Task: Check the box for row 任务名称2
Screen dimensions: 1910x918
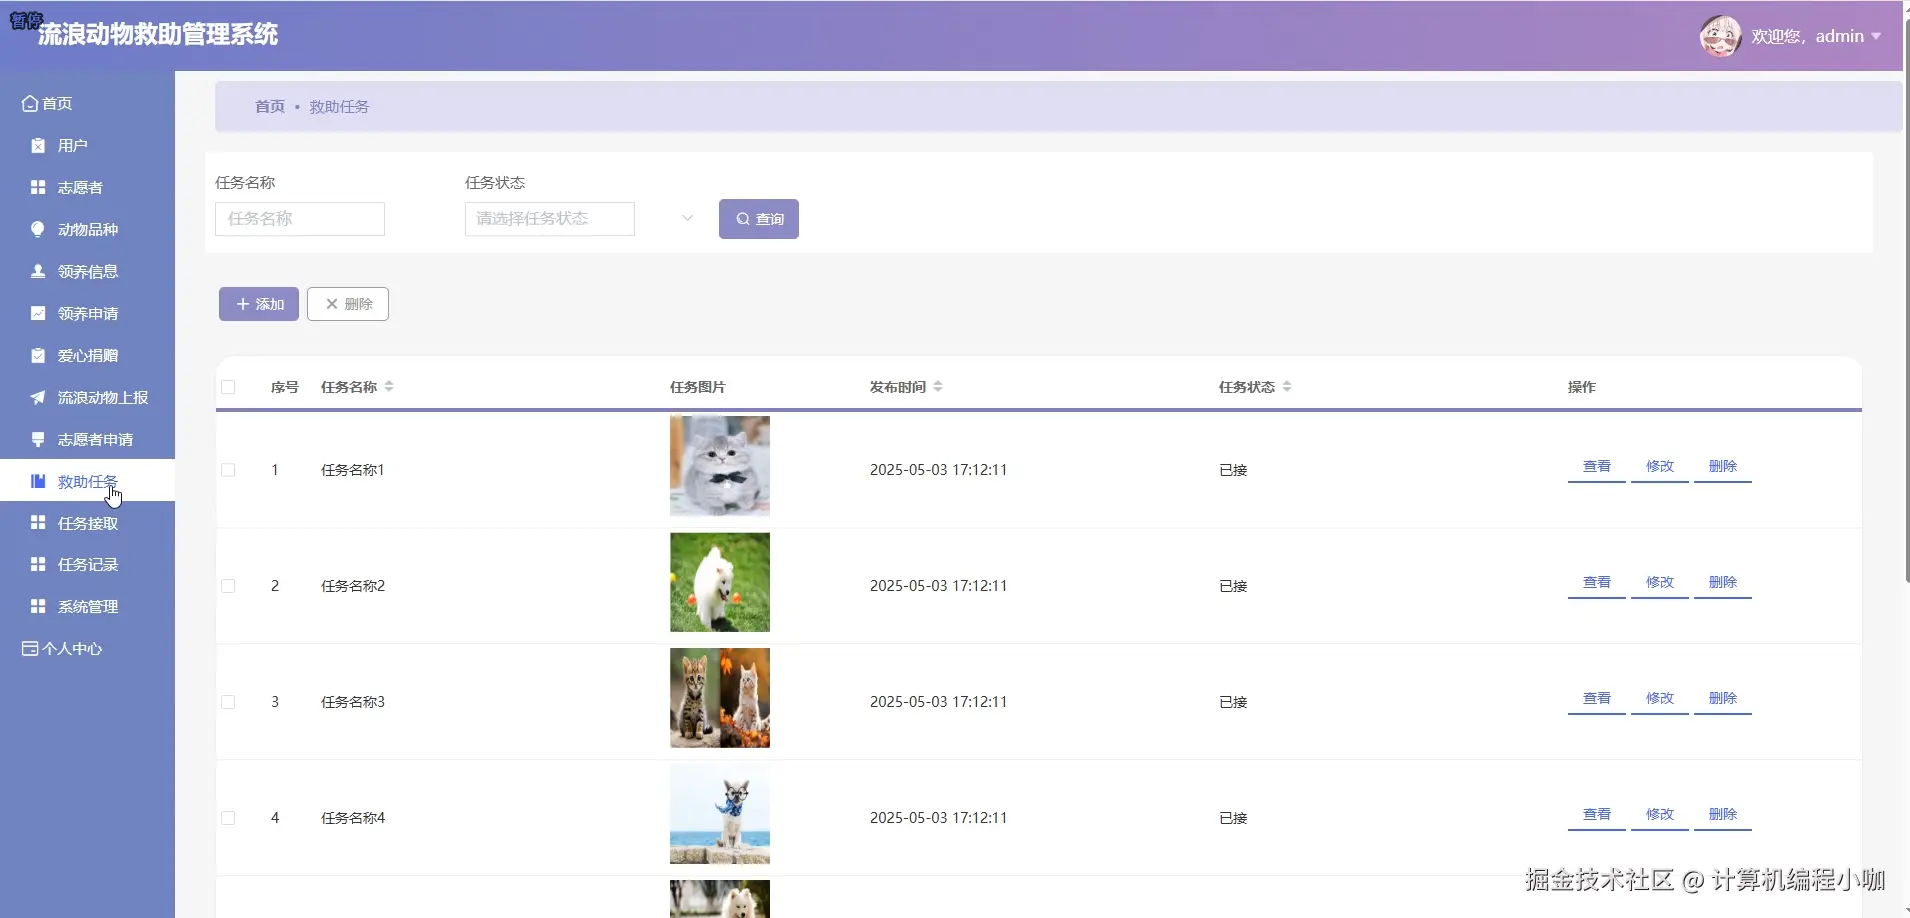Action: pos(228,586)
